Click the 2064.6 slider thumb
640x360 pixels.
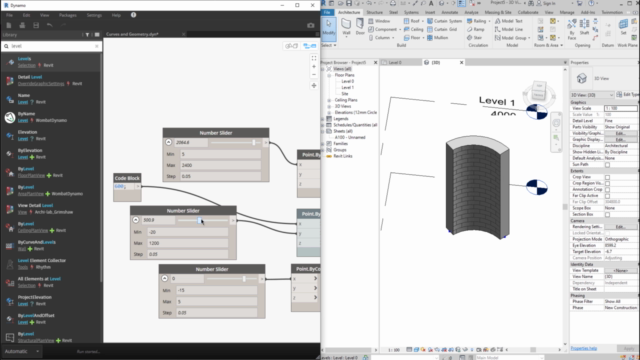point(254,142)
